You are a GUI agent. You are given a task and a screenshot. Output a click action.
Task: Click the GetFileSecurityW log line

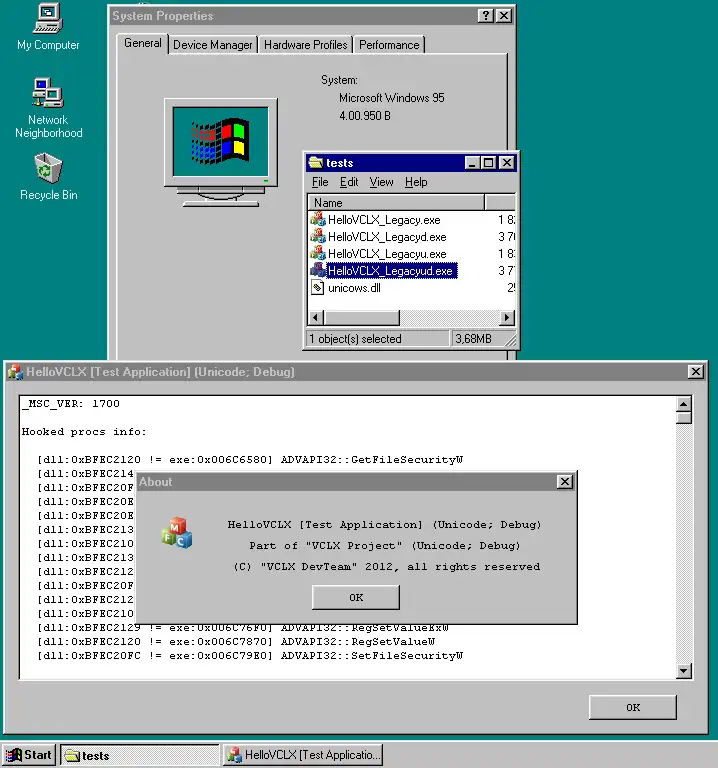[x=250, y=459]
